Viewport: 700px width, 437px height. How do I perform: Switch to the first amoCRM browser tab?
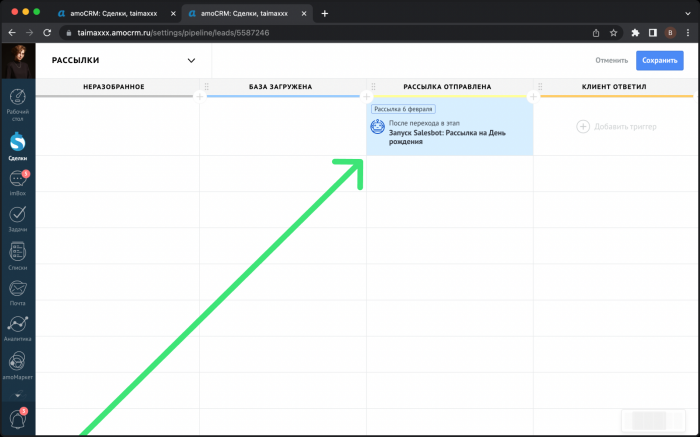pyautogui.click(x=110, y=13)
